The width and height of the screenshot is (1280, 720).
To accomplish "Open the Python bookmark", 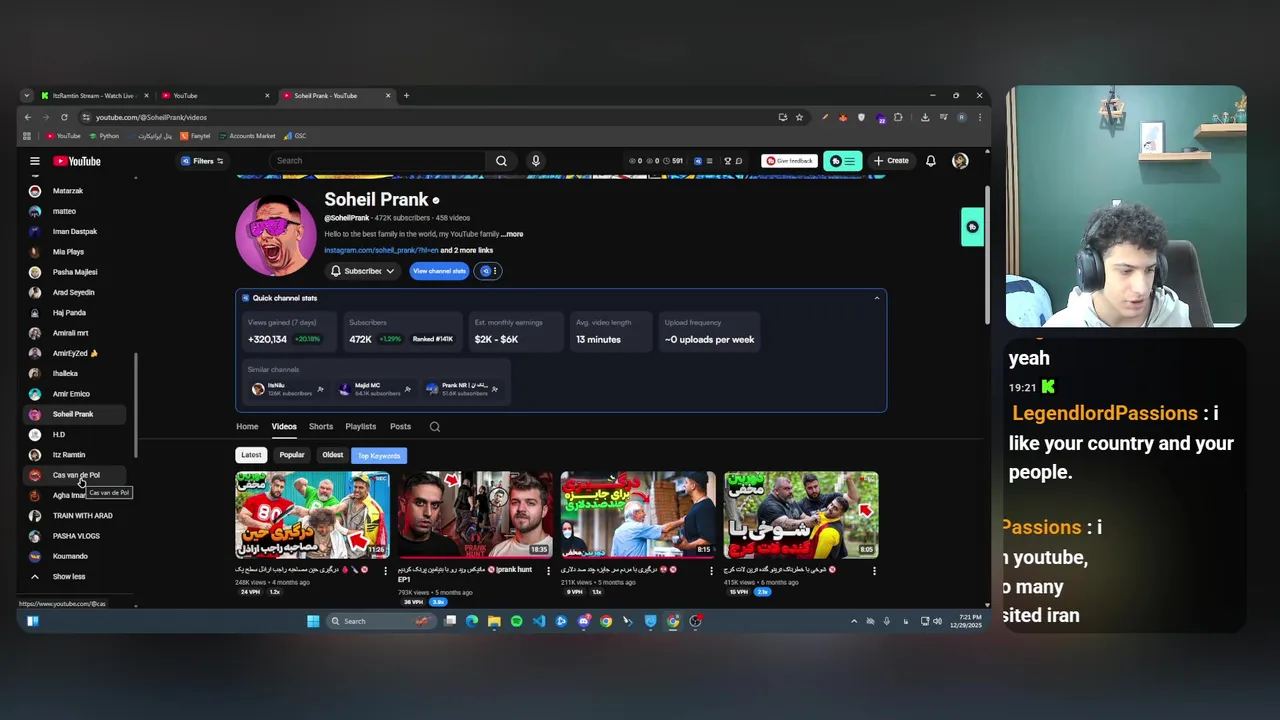I will coord(104,136).
